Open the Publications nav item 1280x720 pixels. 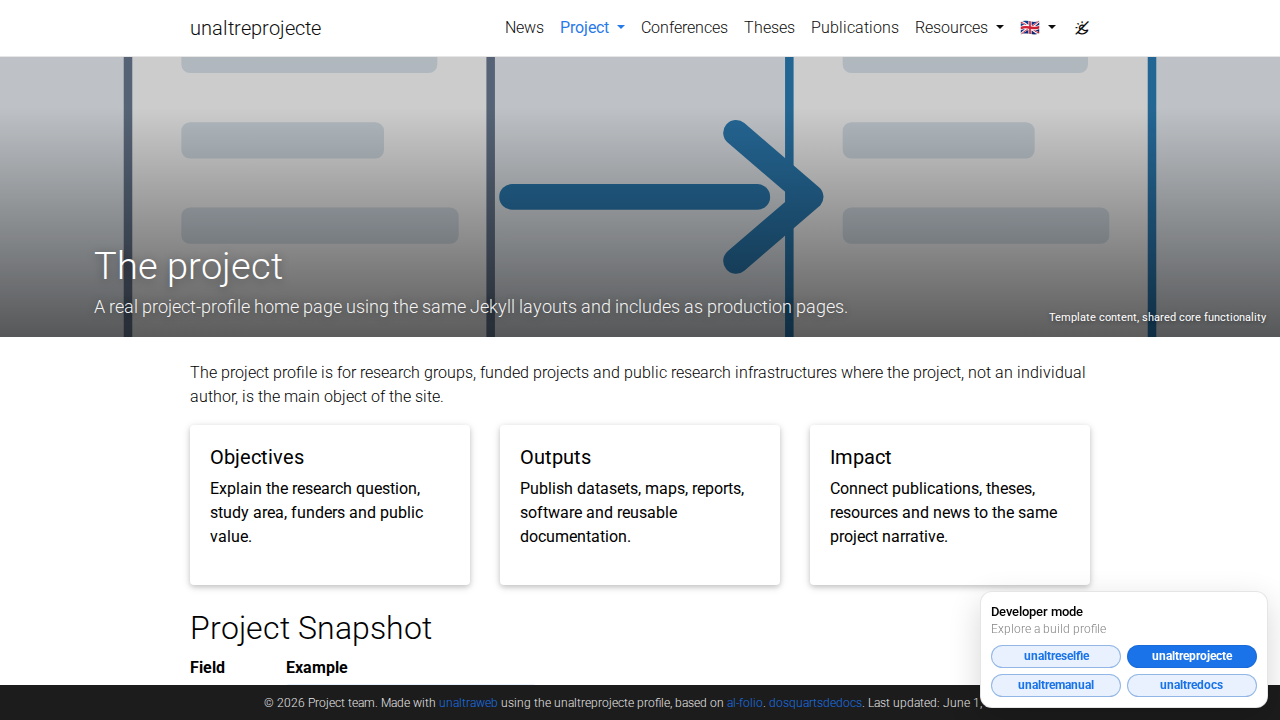click(855, 28)
